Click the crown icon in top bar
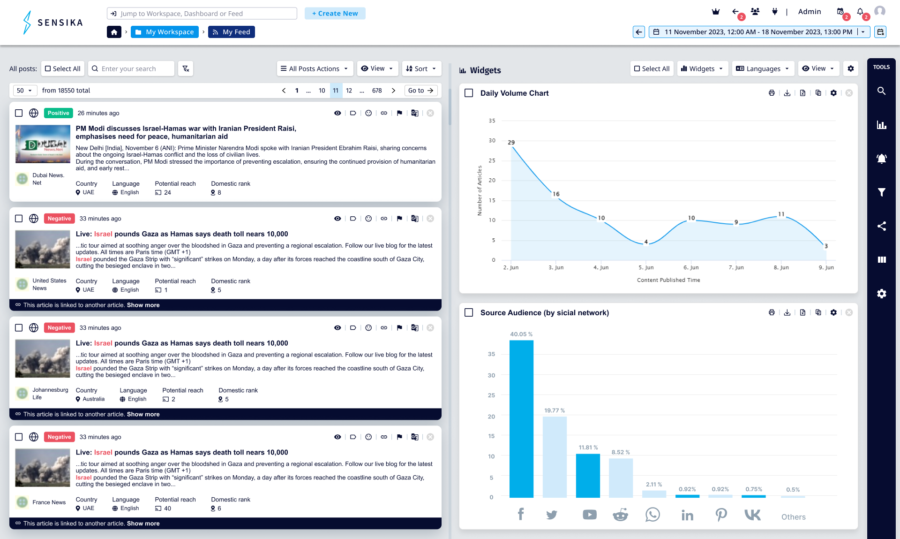Screen dimensions: 900x539 click(x=715, y=11)
